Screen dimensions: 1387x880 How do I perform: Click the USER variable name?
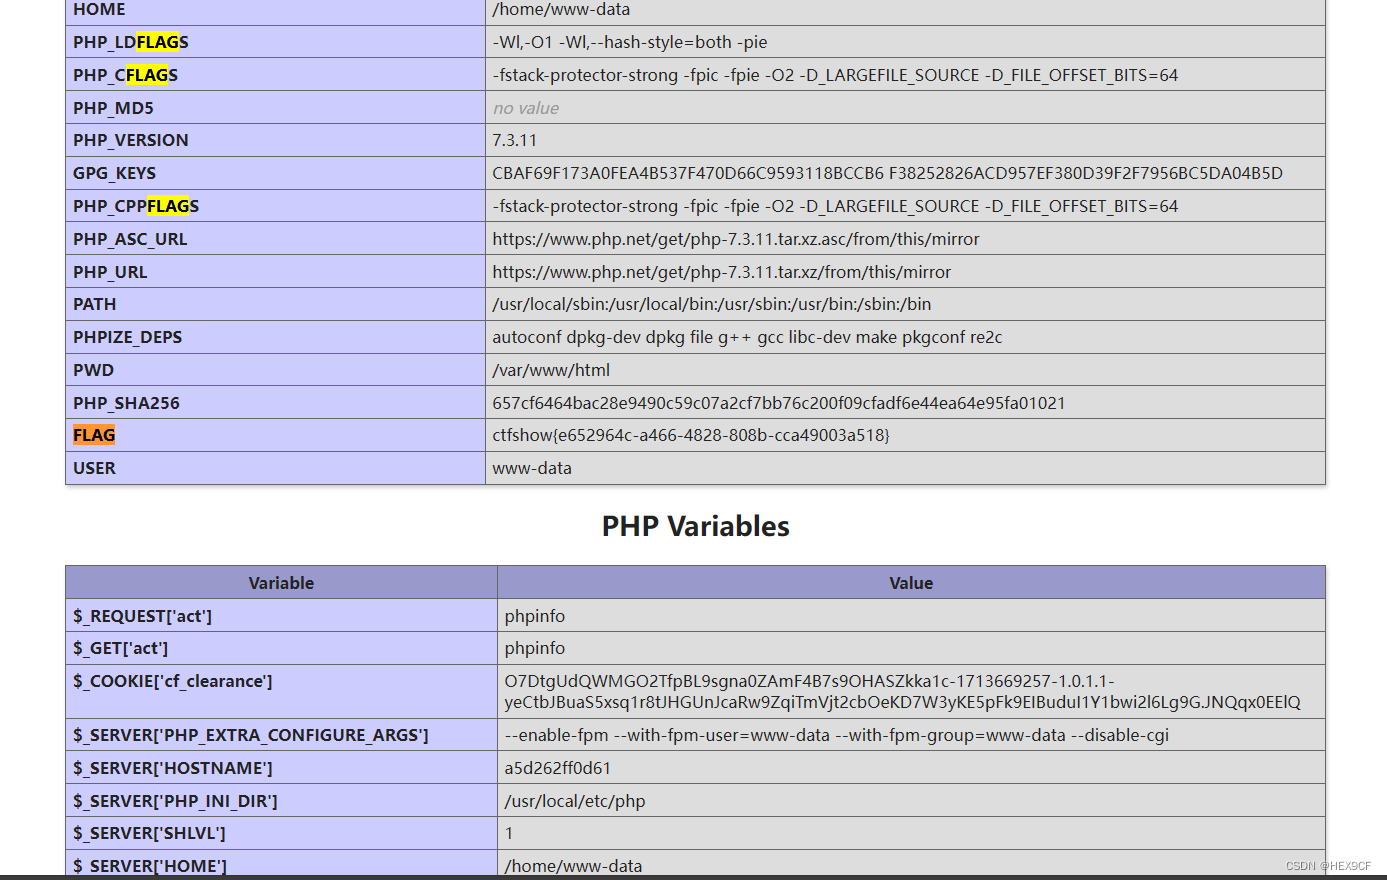[x=94, y=468]
